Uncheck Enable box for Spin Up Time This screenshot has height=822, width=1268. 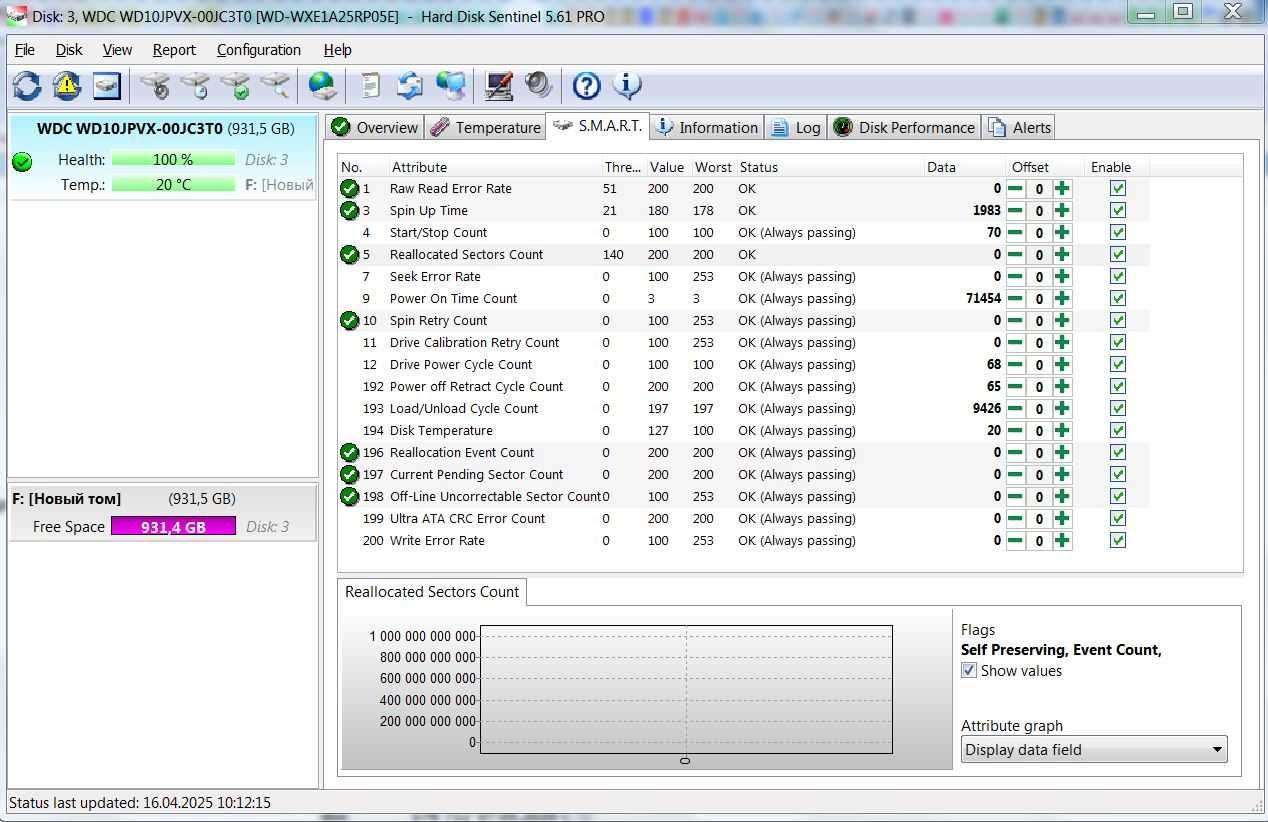click(1118, 210)
